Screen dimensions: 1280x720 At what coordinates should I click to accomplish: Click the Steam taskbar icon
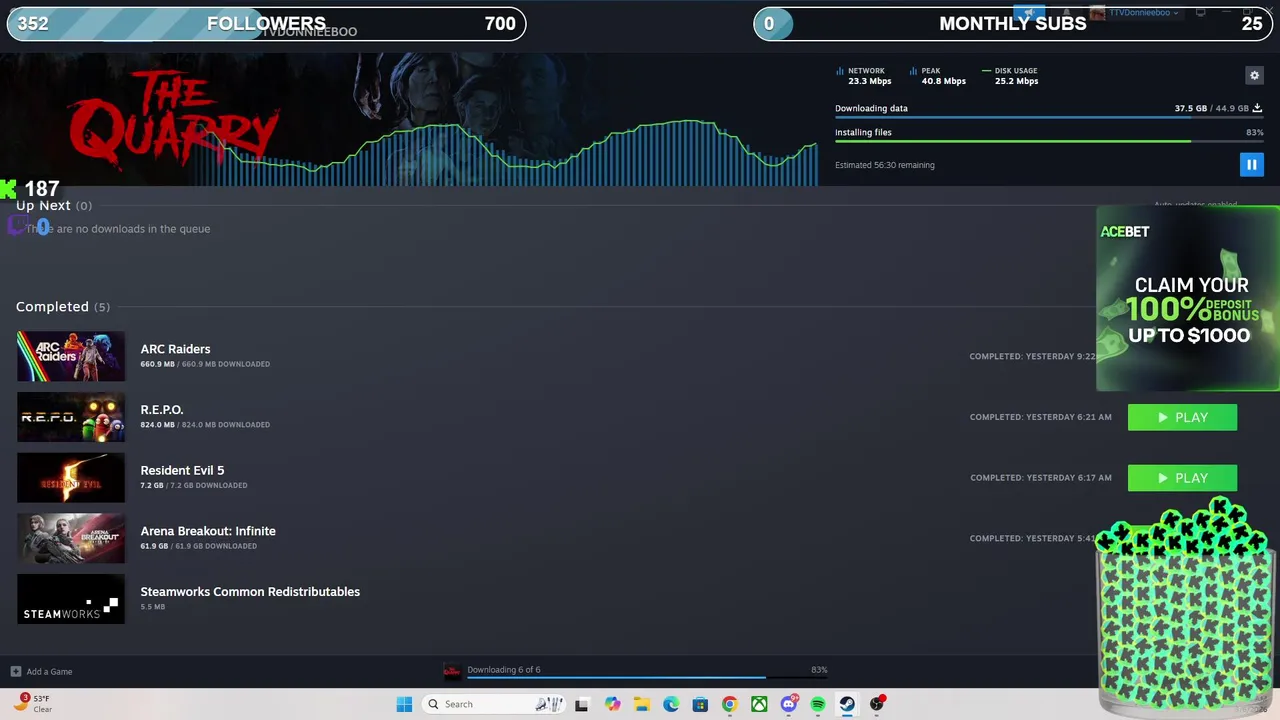[847, 704]
